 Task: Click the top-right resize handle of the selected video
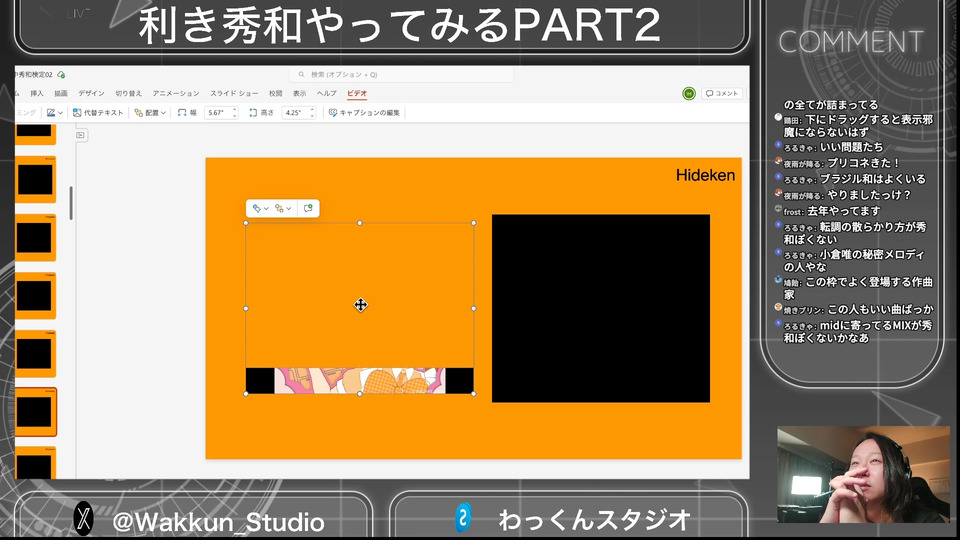[x=473, y=223]
